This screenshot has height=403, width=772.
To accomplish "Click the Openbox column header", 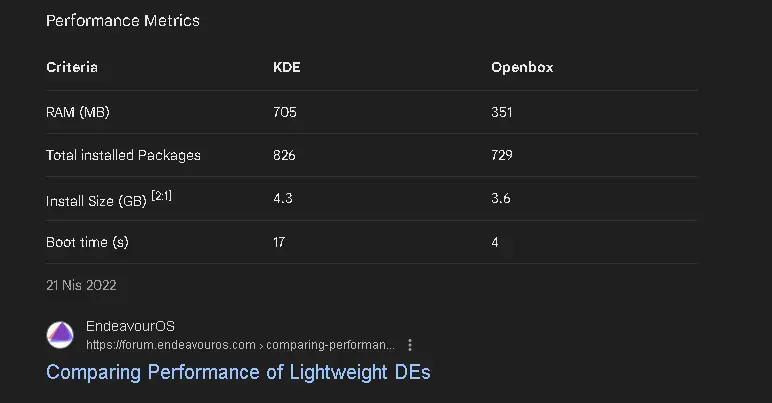I will [522, 67].
